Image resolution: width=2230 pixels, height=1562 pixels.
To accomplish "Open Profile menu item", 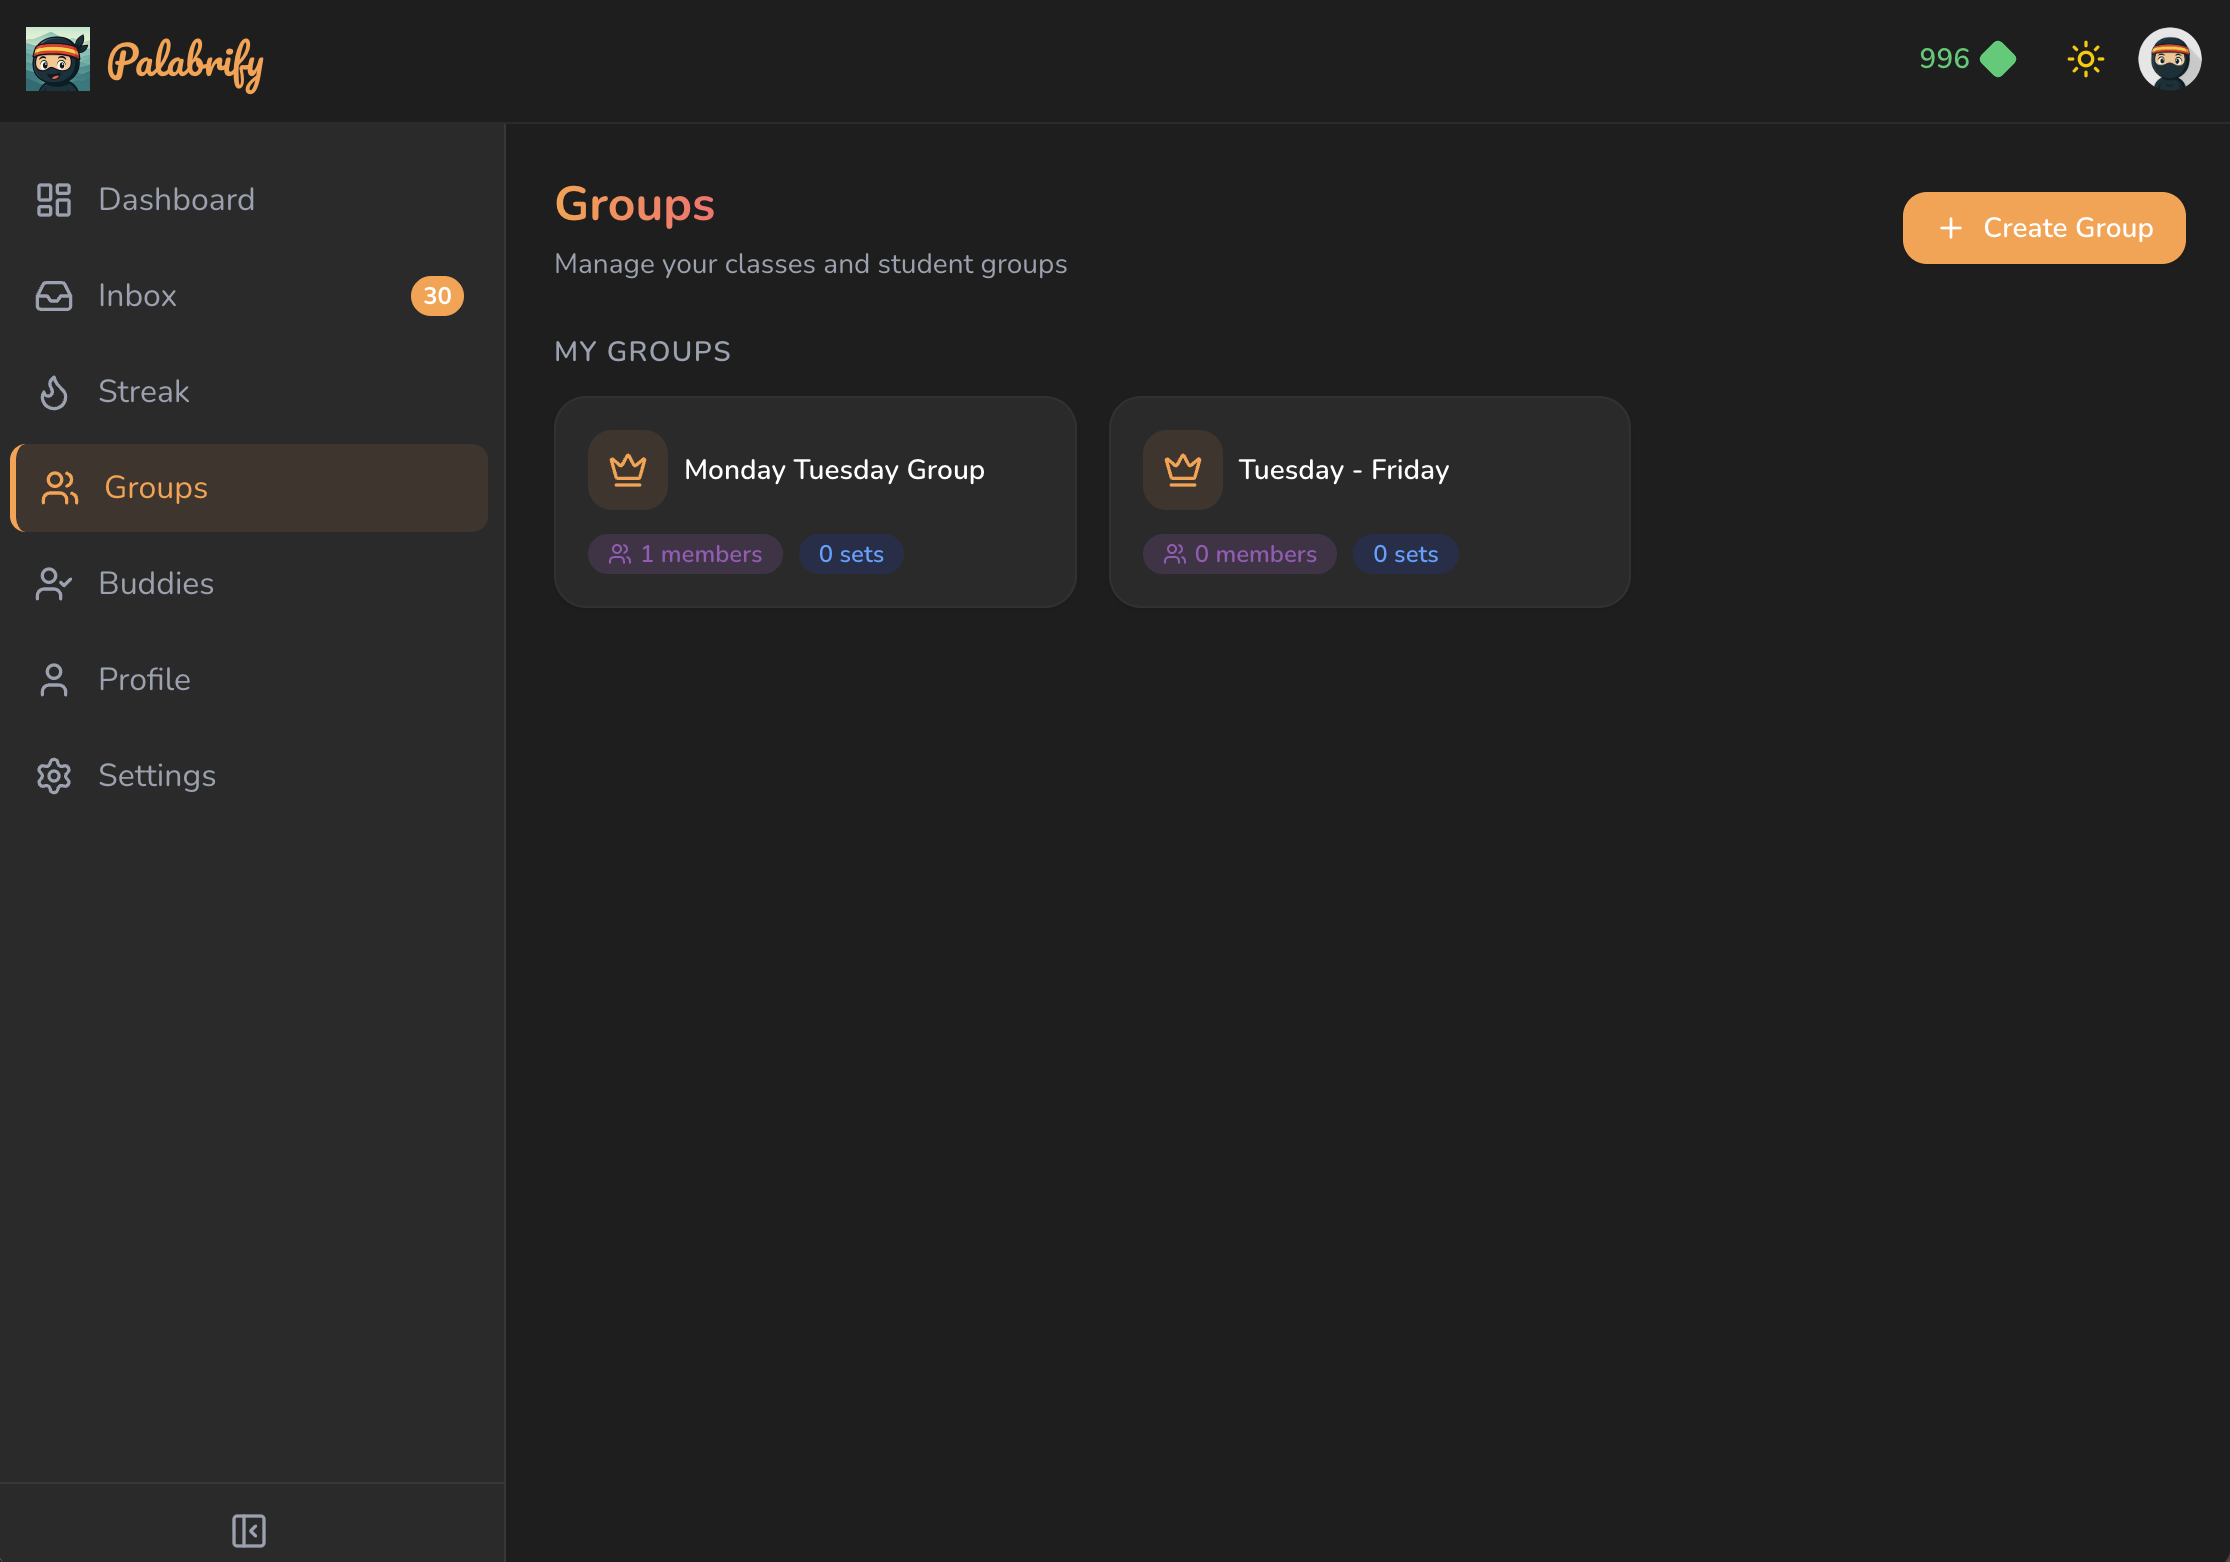I will 249,680.
